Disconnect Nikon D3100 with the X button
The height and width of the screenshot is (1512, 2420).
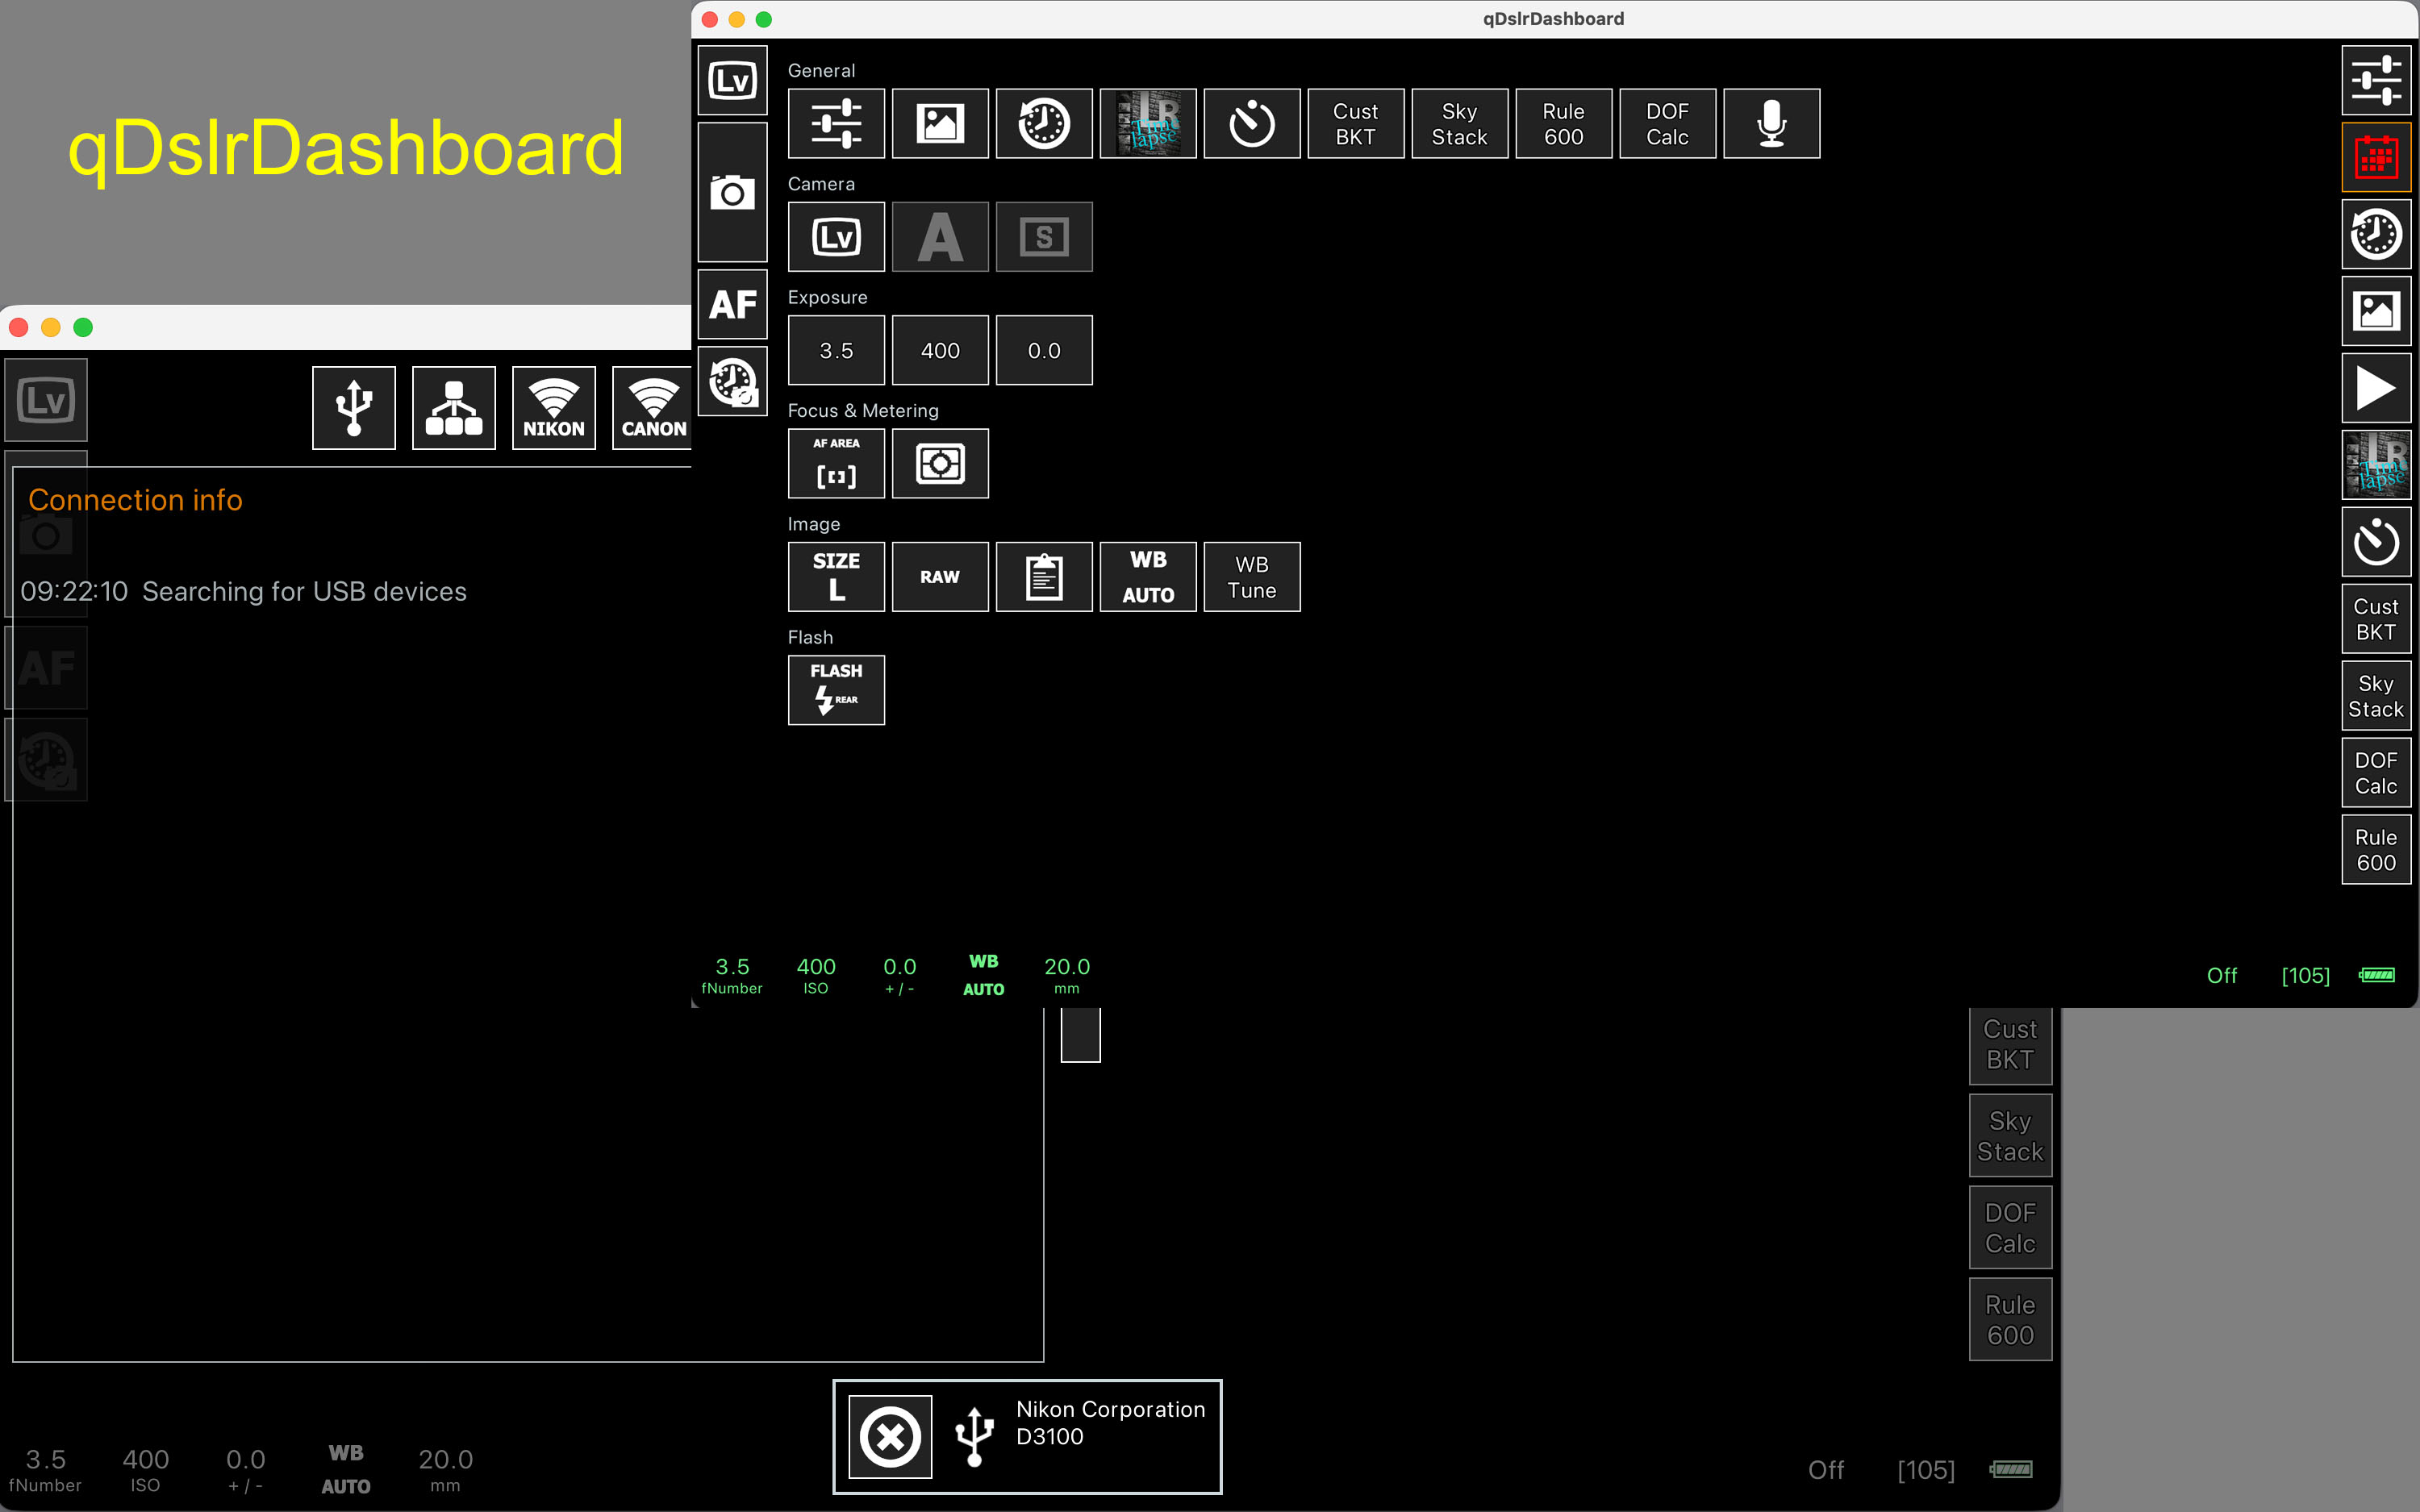coord(890,1437)
